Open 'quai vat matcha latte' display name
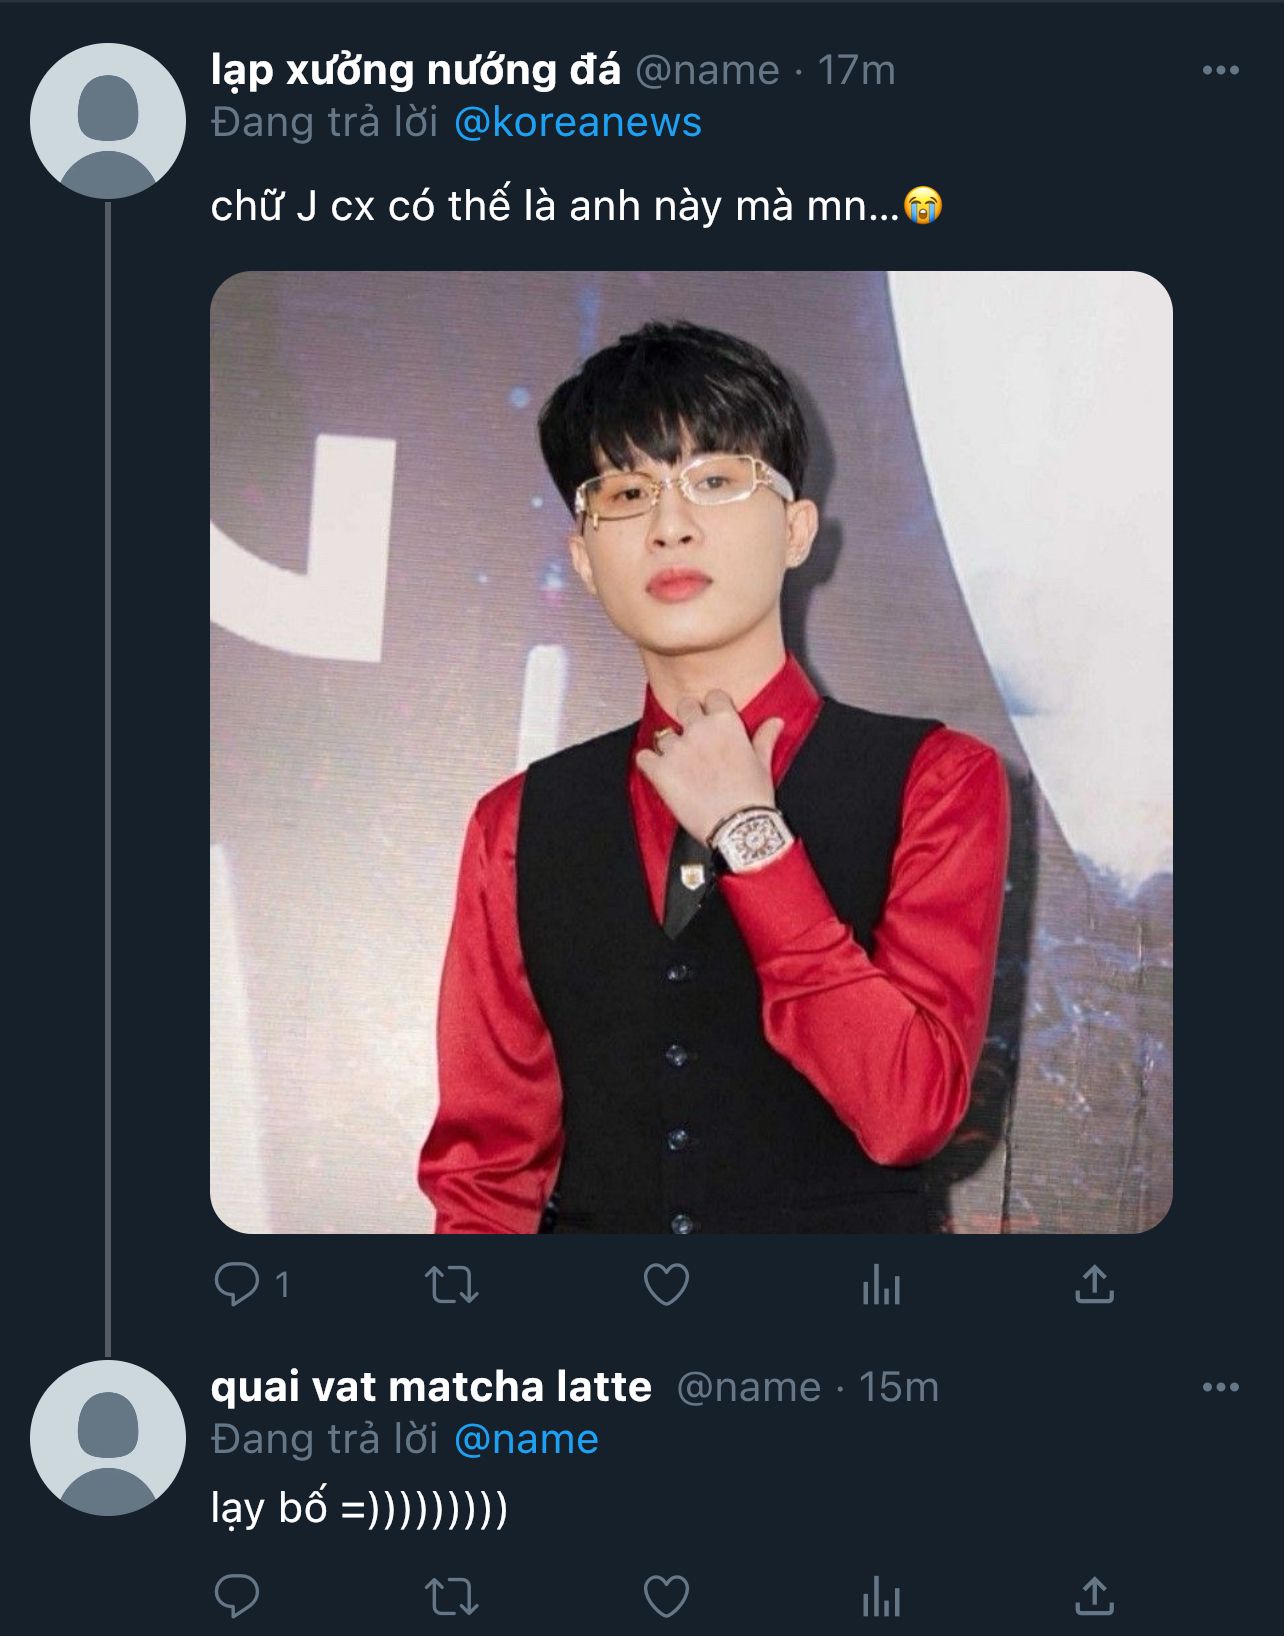 [431, 1387]
